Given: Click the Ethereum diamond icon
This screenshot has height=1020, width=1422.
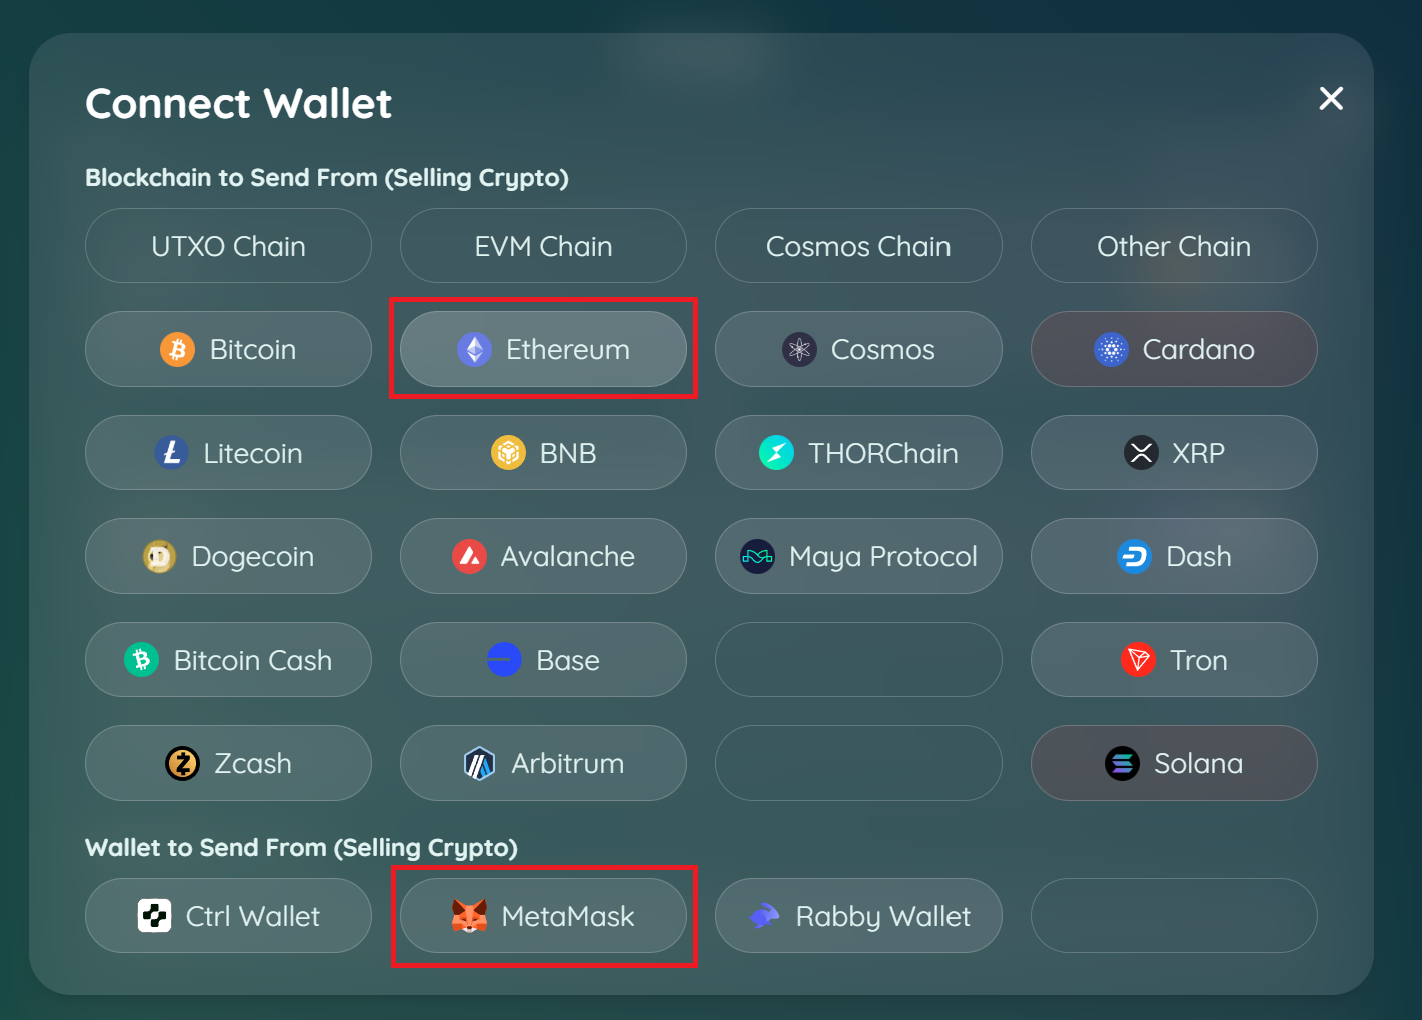Looking at the screenshot, I should [474, 350].
